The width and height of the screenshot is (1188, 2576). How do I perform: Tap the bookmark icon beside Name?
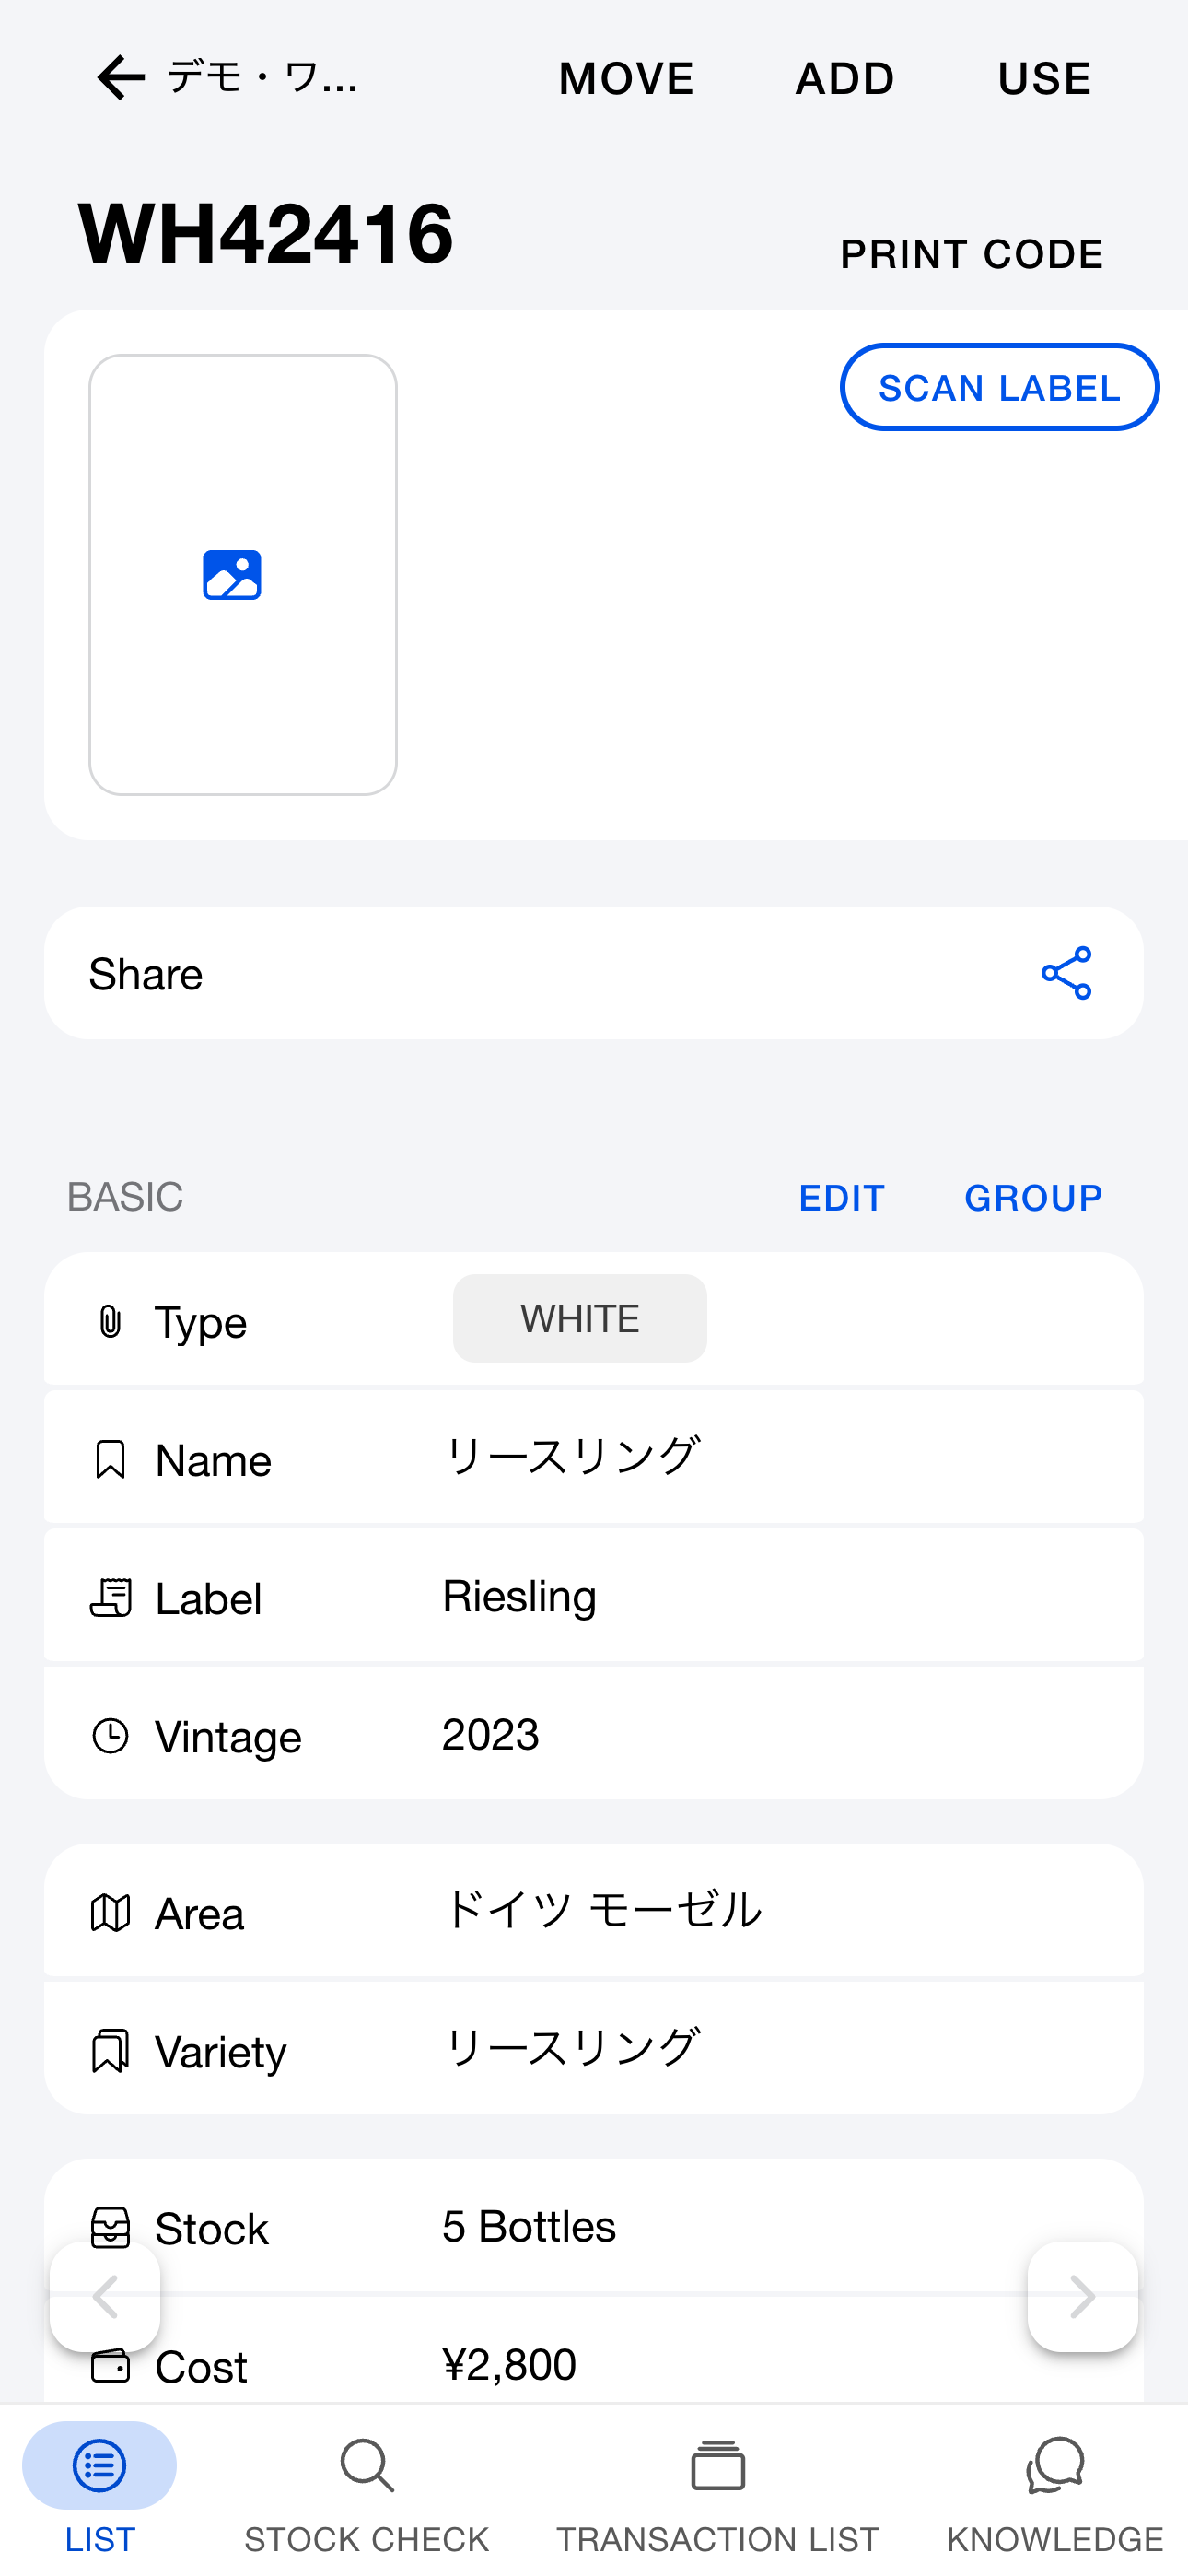pyautogui.click(x=110, y=1459)
